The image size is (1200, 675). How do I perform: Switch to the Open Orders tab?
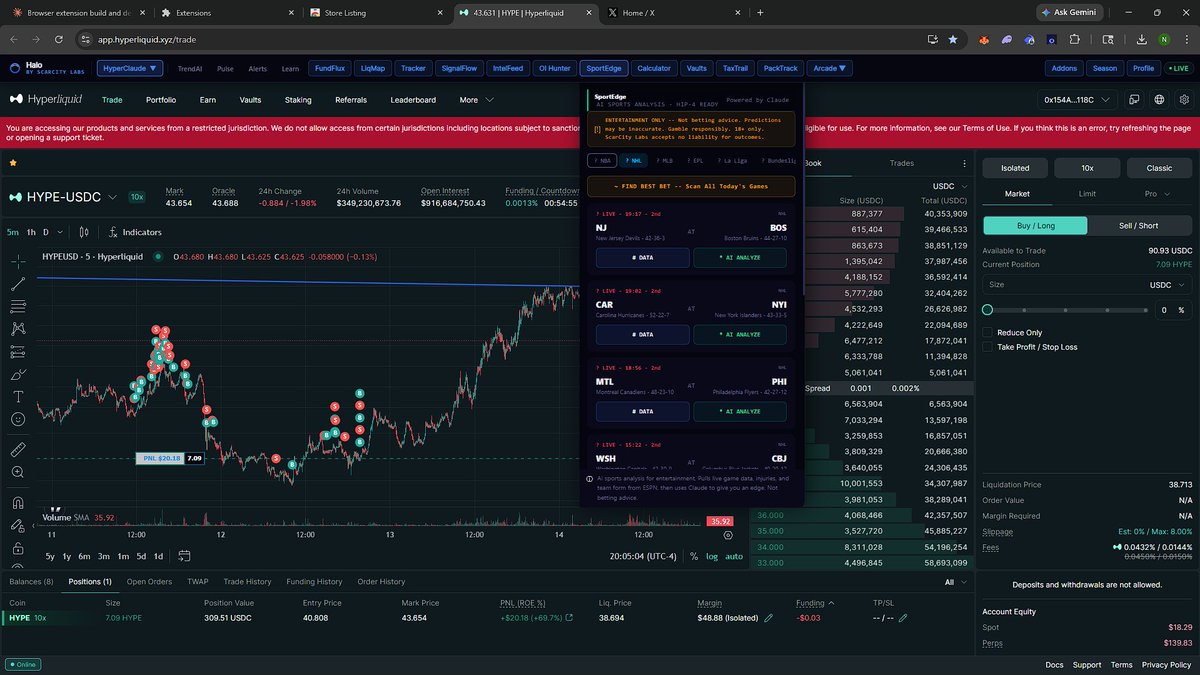pyautogui.click(x=149, y=581)
